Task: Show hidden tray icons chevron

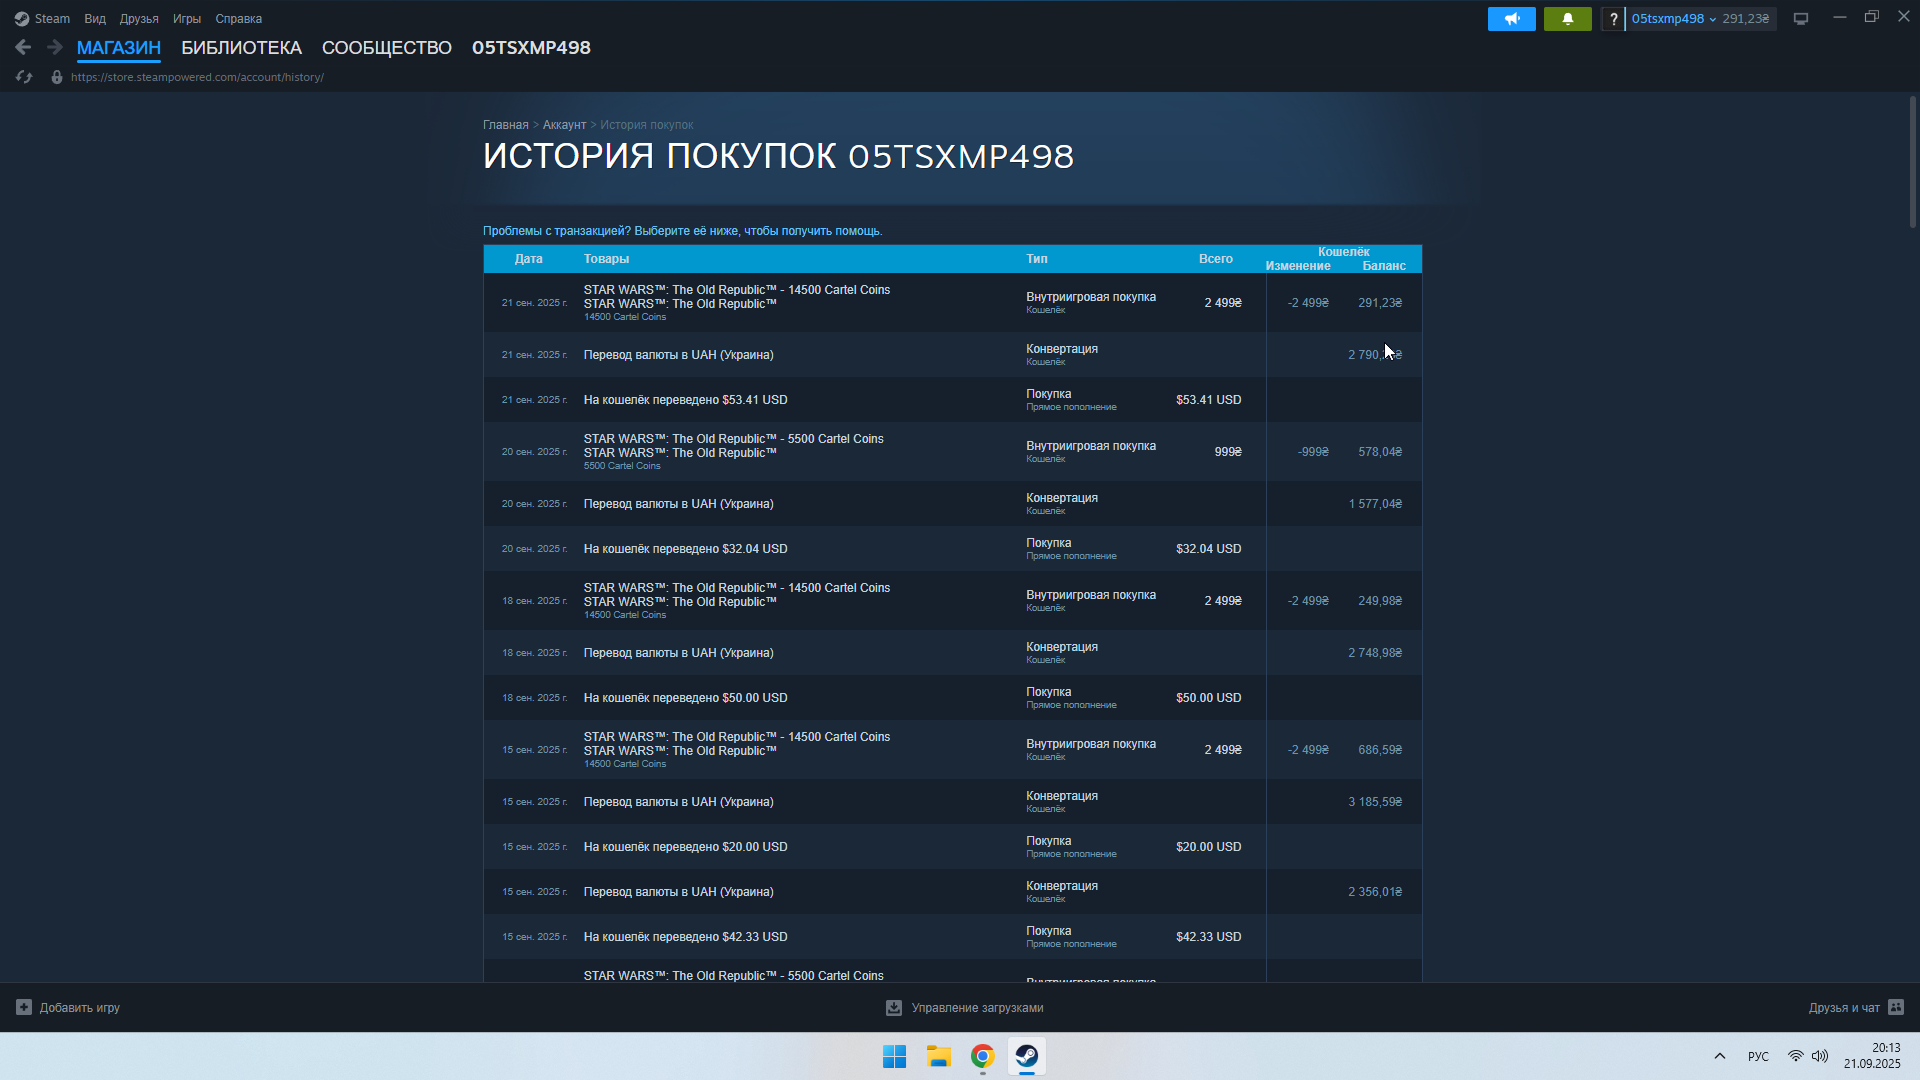Action: pos(1720,1056)
